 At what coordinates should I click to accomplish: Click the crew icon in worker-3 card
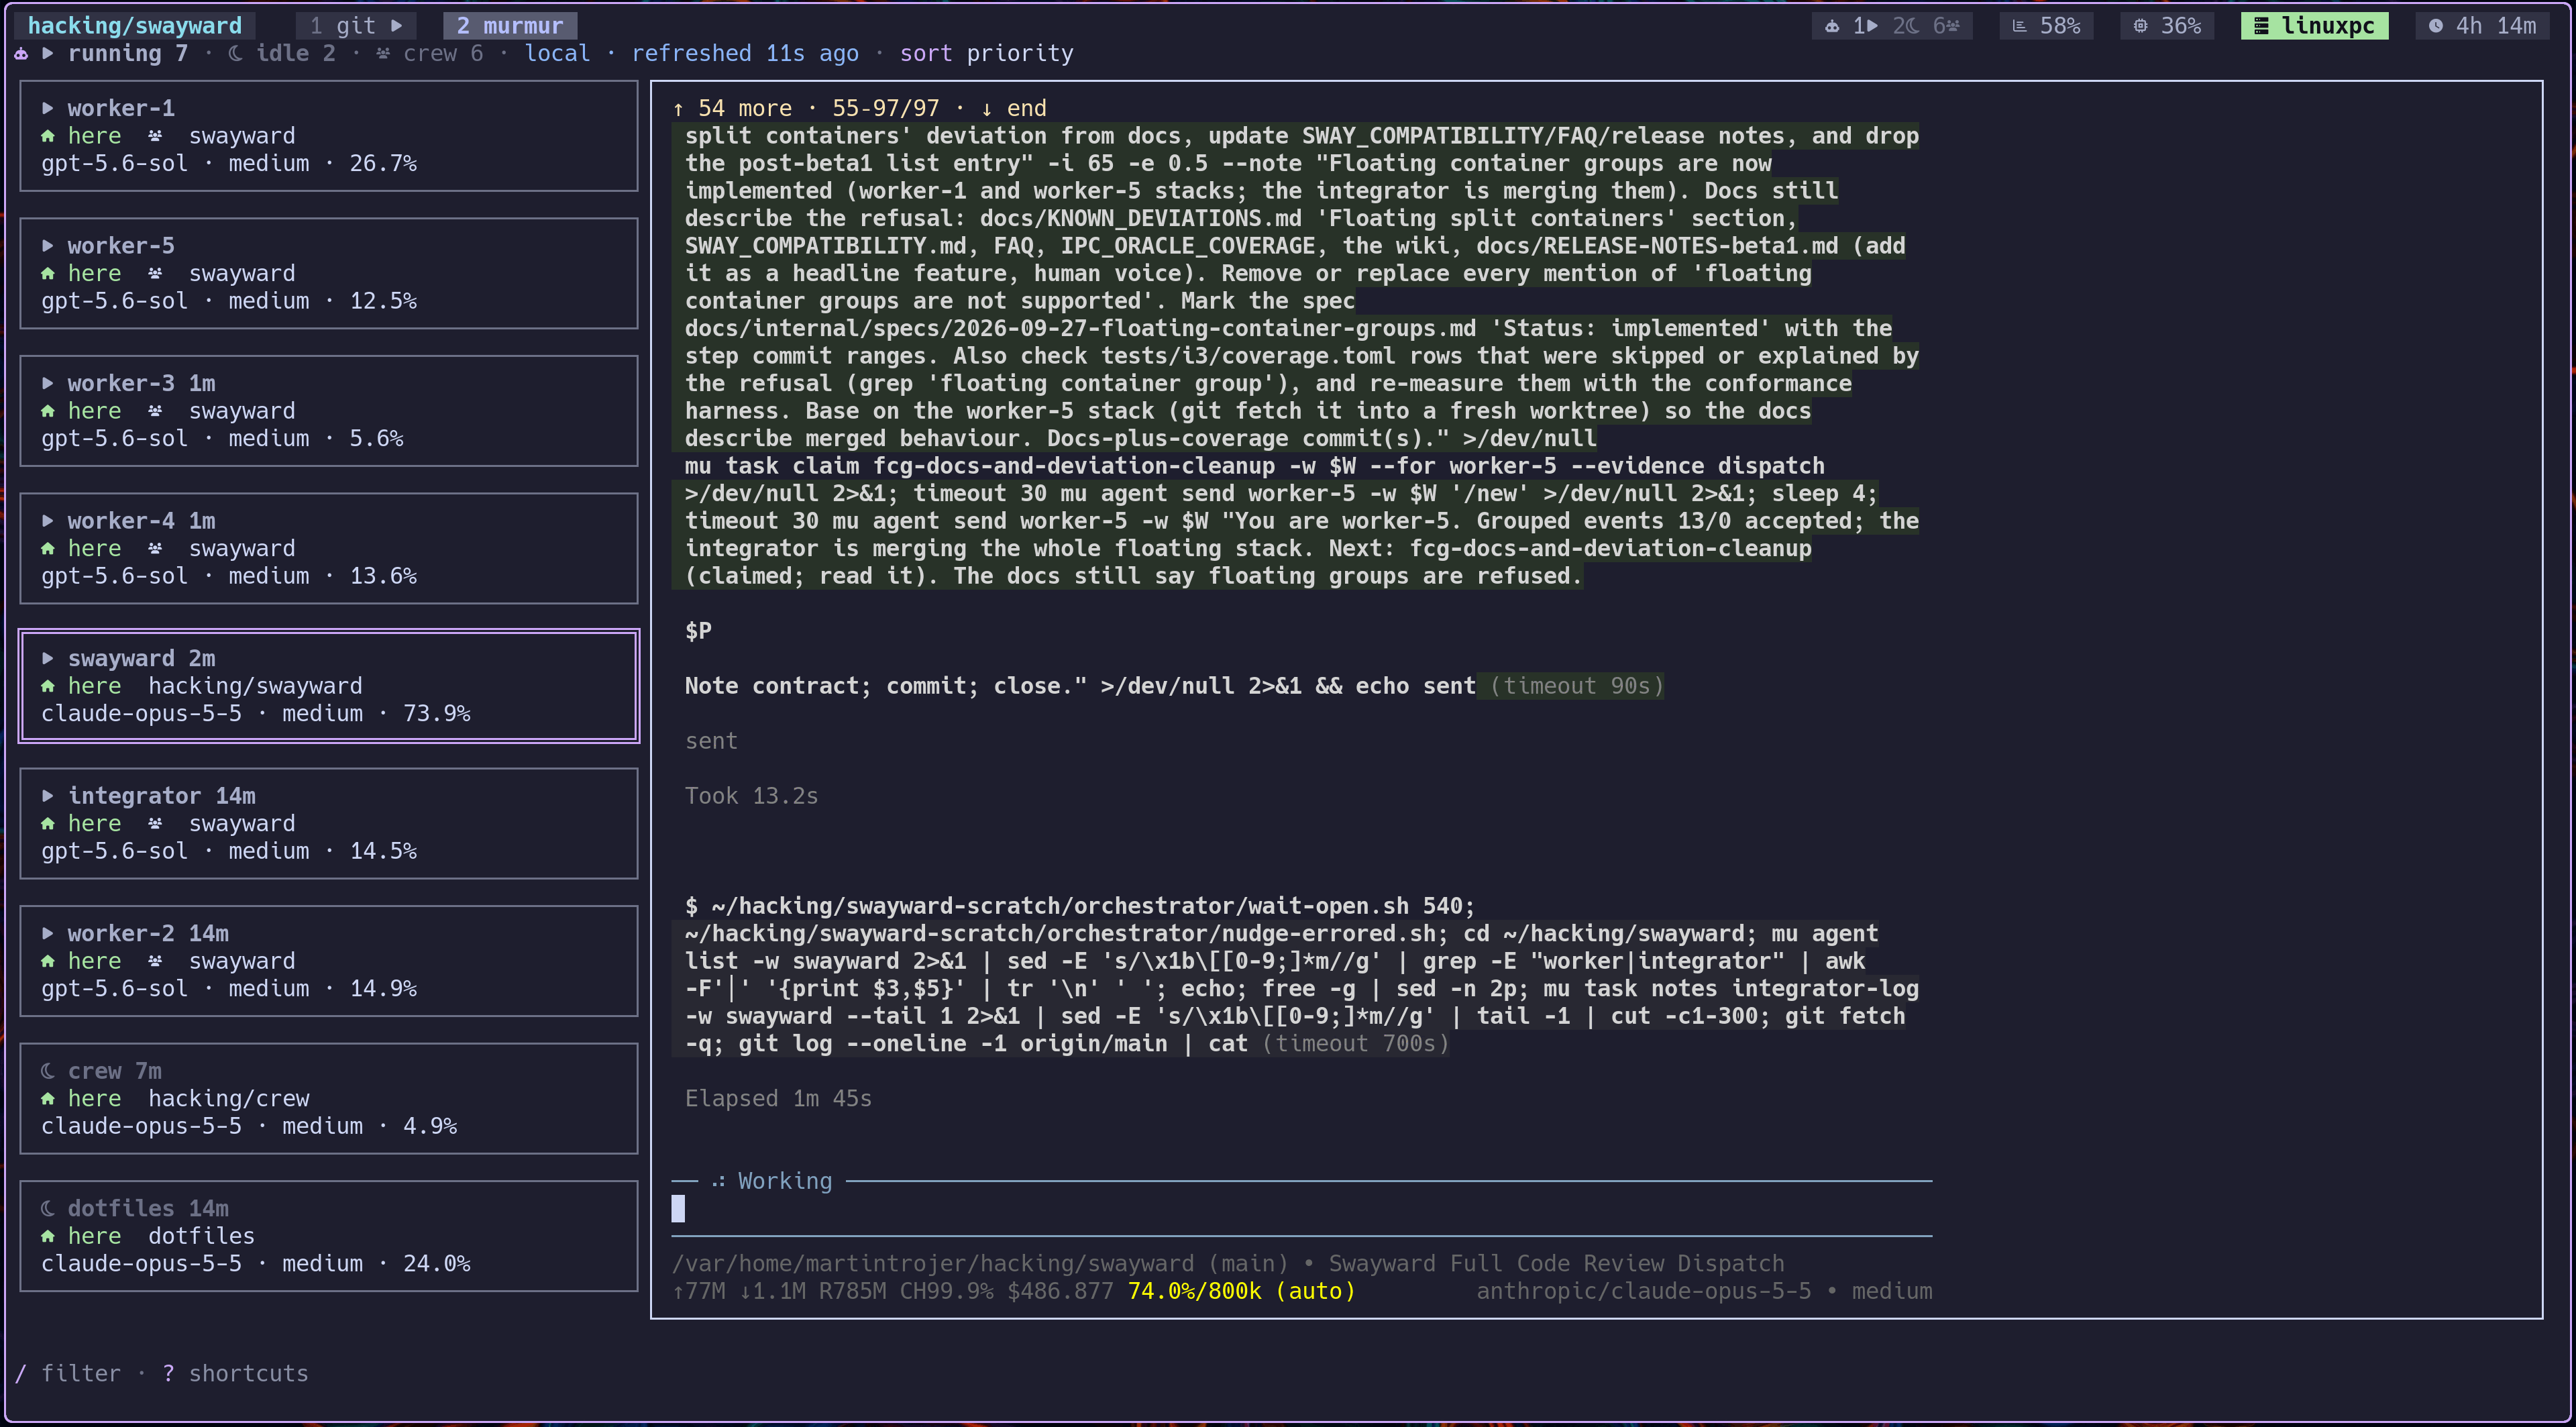[155, 411]
